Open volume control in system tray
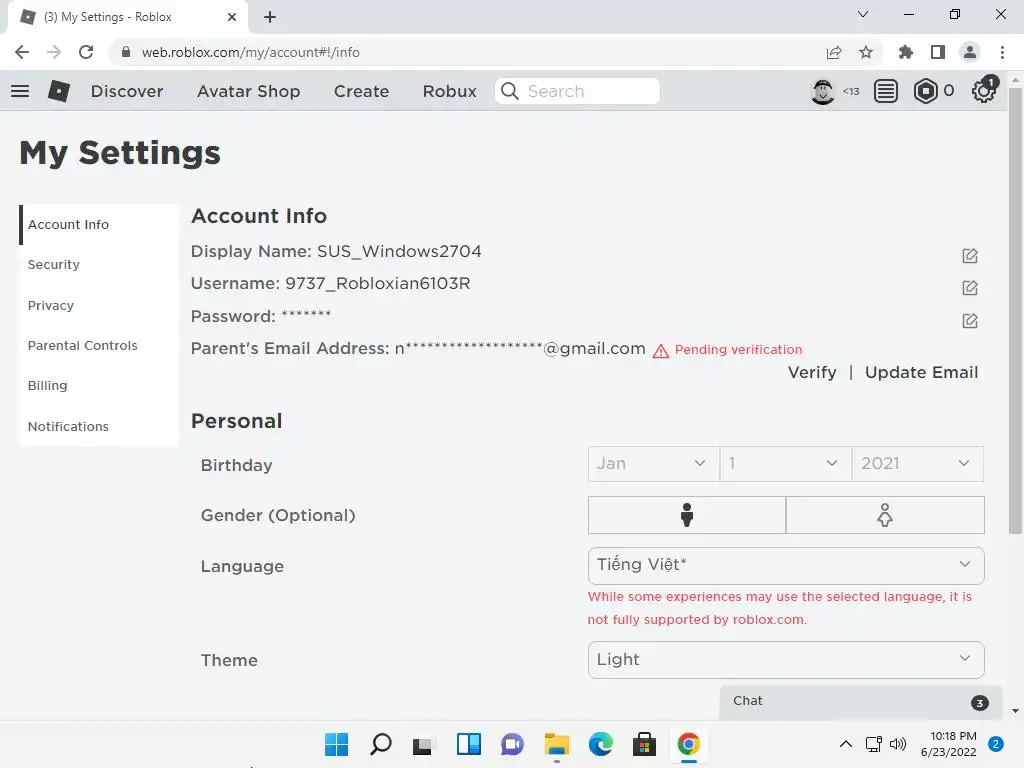This screenshot has width=1024, height=768. [x=898, y=744]
